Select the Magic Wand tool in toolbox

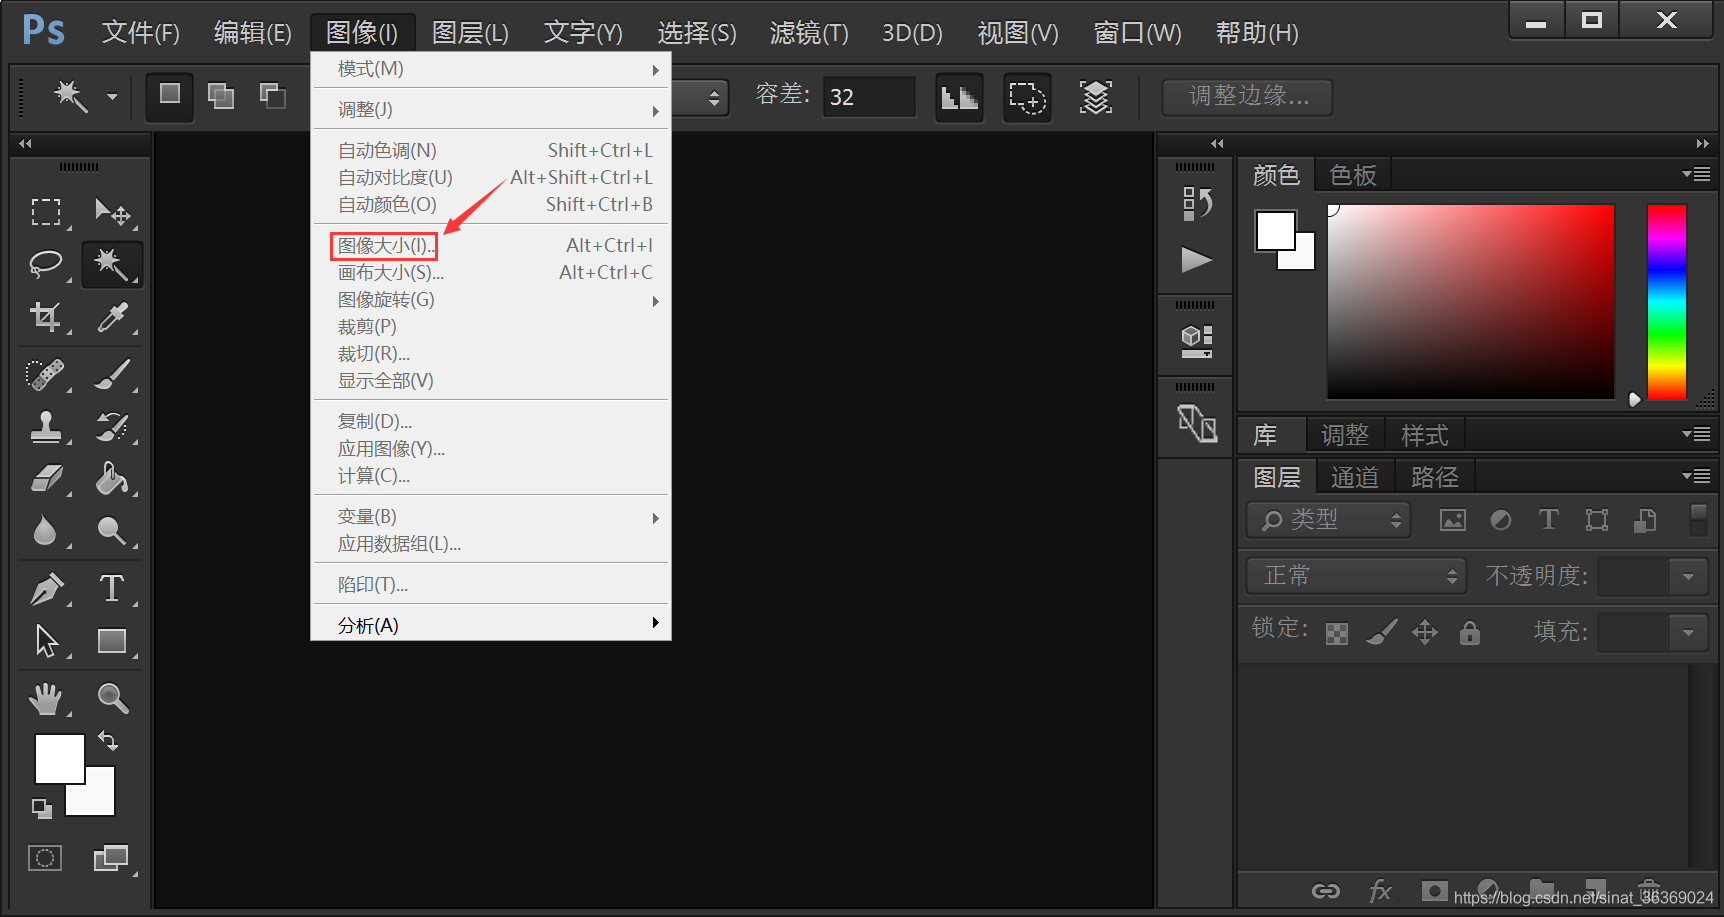pos(112,264)
